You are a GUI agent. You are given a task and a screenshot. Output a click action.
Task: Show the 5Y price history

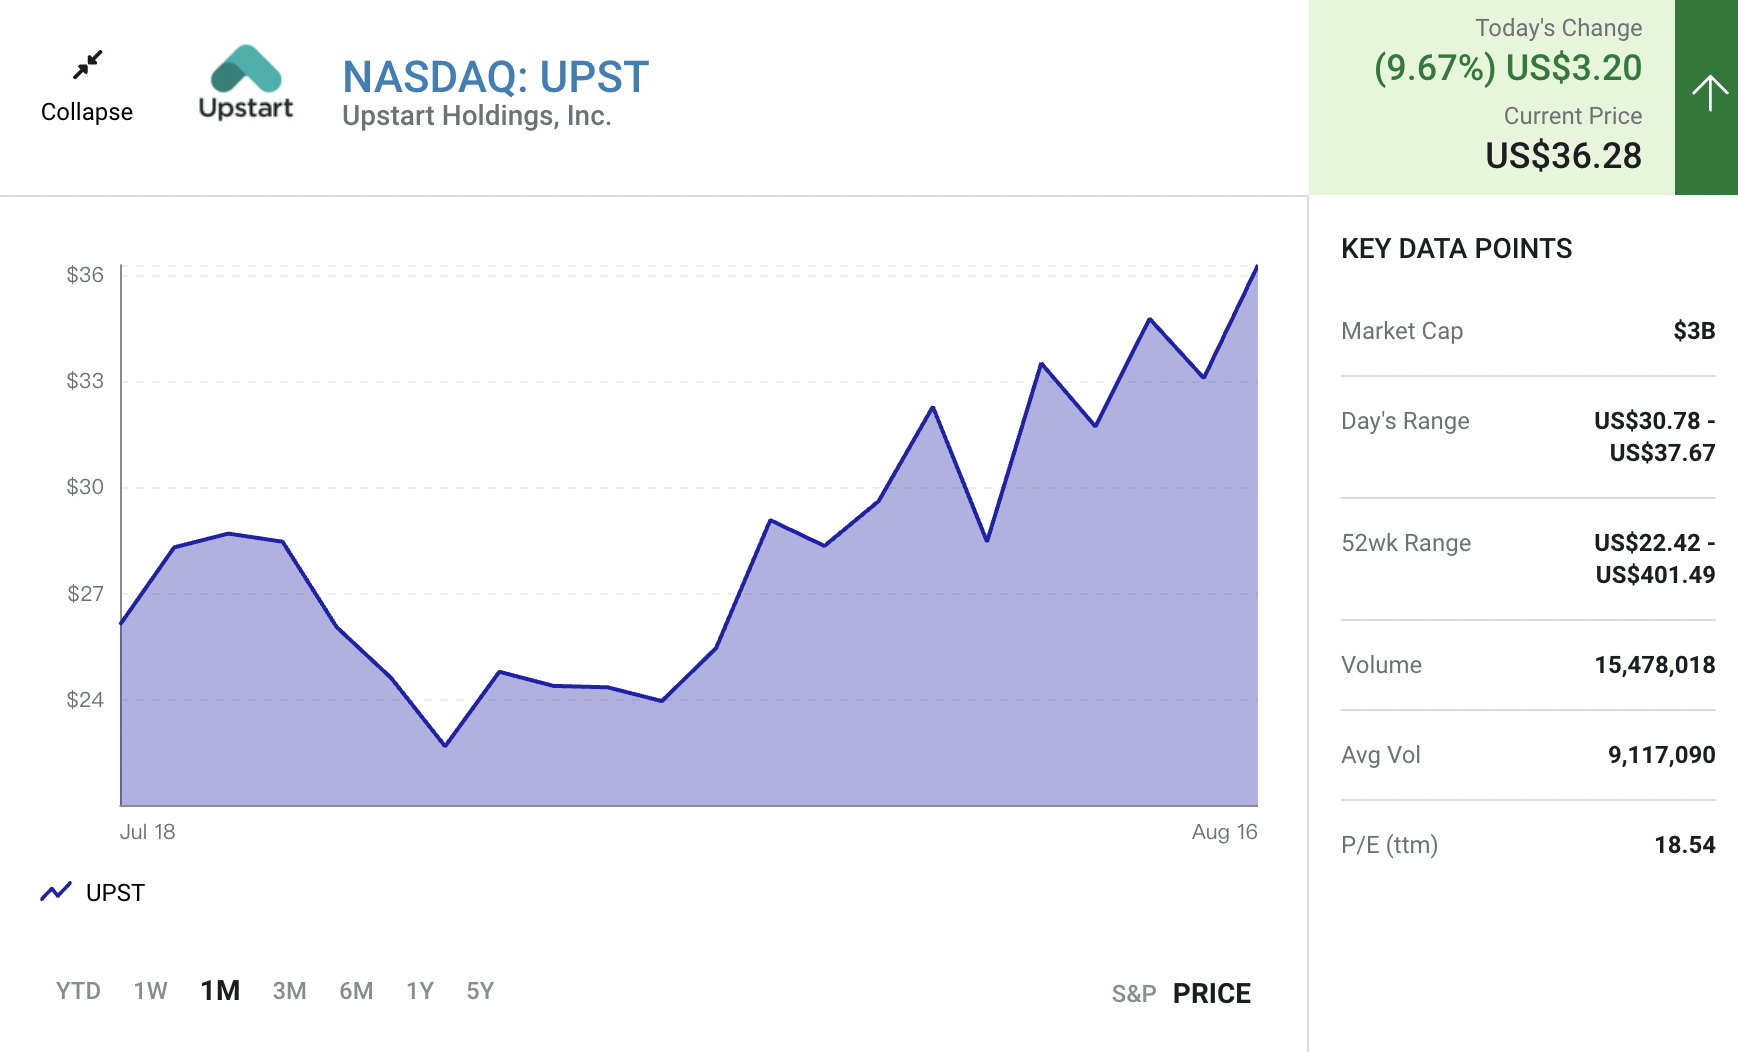[480, 991]
